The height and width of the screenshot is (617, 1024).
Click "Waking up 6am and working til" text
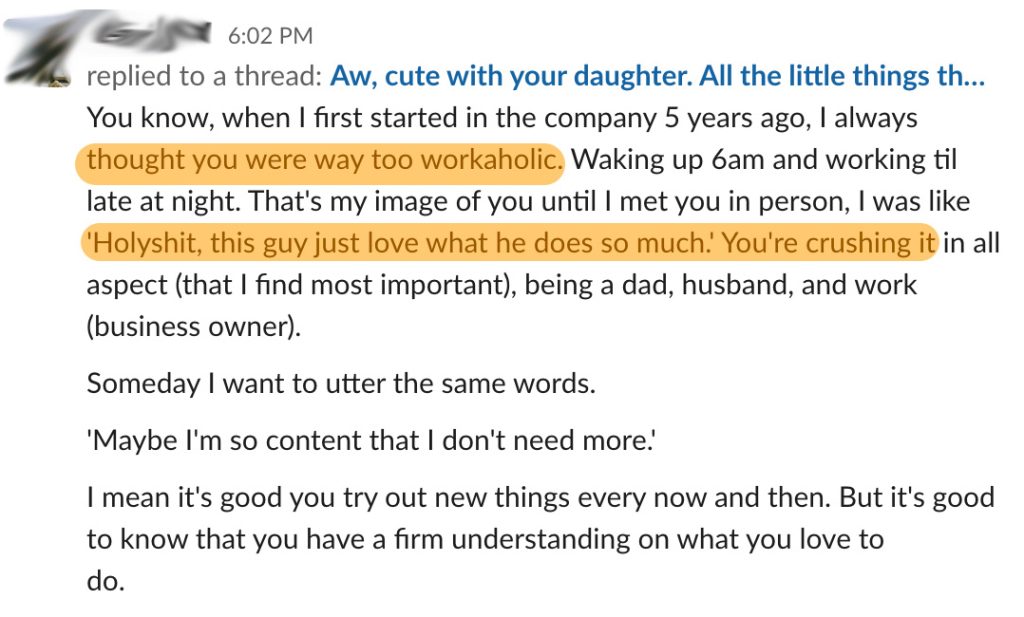764,160
